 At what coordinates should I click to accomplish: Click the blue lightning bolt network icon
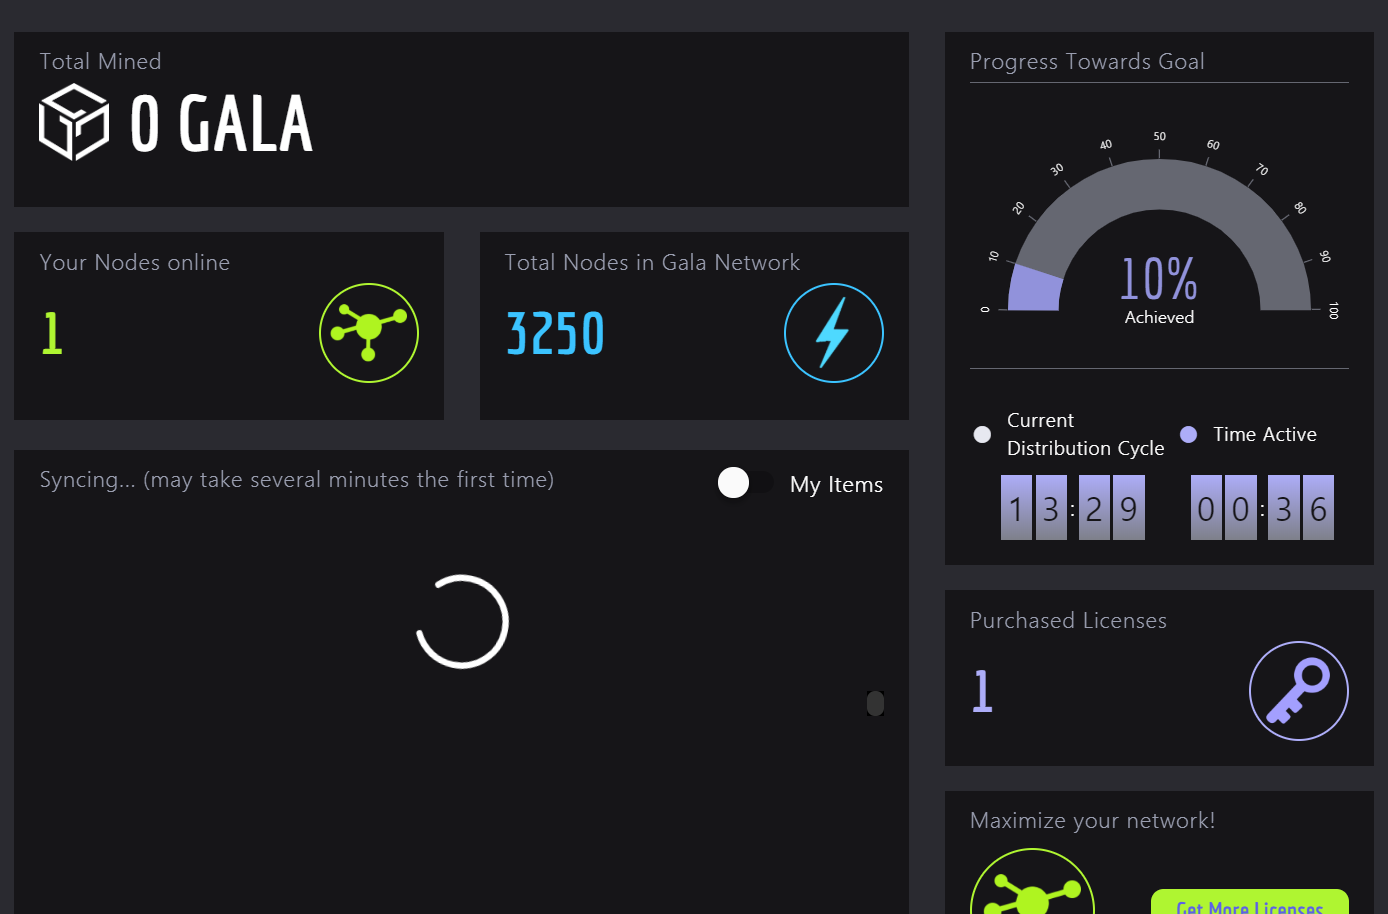click(834, 333)
